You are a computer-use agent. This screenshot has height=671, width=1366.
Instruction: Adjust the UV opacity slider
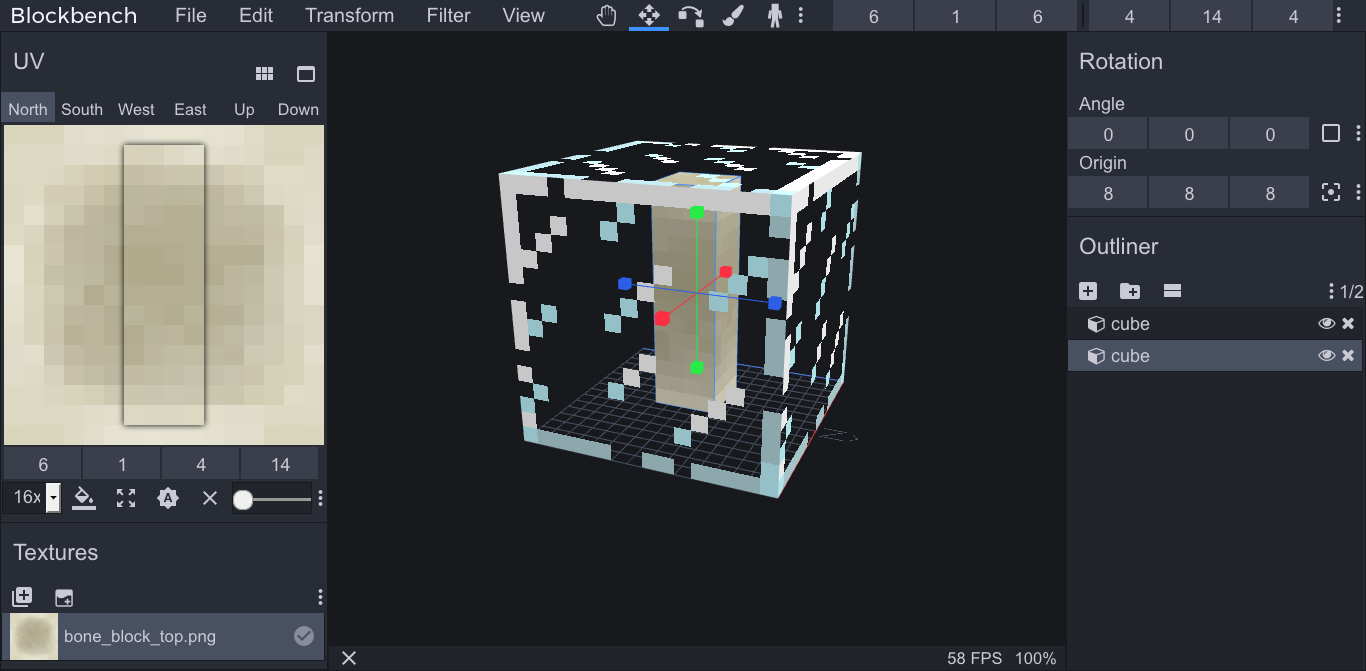(x=272, y=497)
